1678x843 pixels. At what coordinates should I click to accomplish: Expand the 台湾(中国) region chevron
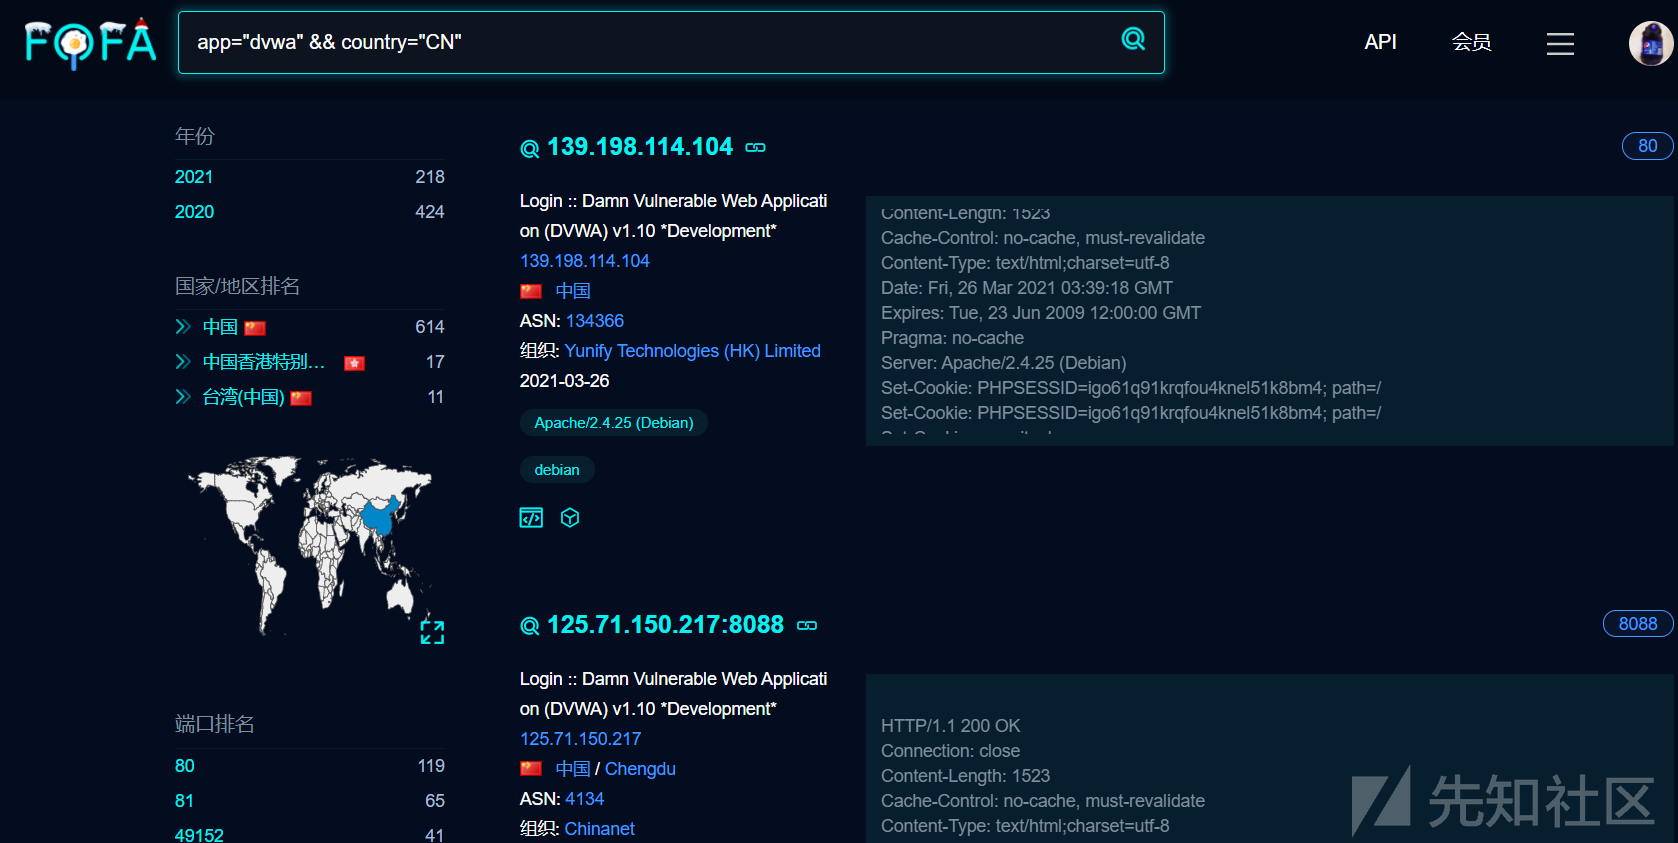183,397
